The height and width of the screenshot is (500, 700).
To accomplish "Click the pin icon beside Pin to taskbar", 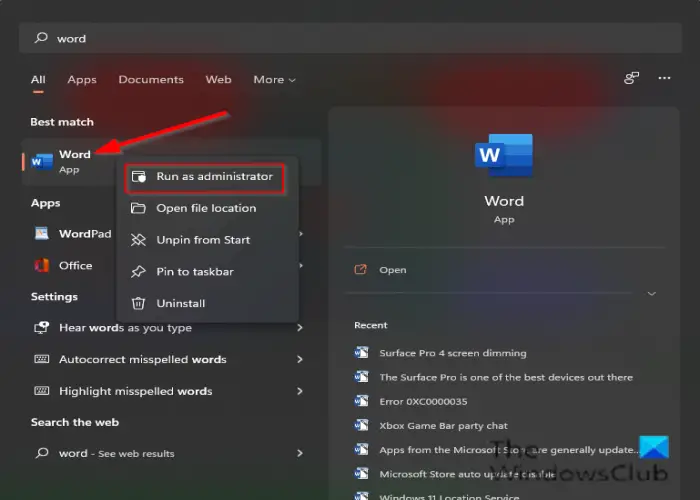I will pyautogui.click(x=138, y=271).
